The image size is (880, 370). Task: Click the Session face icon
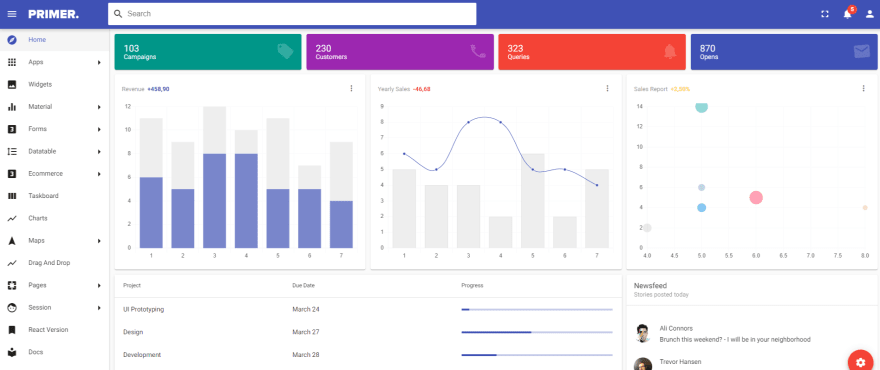12,308
